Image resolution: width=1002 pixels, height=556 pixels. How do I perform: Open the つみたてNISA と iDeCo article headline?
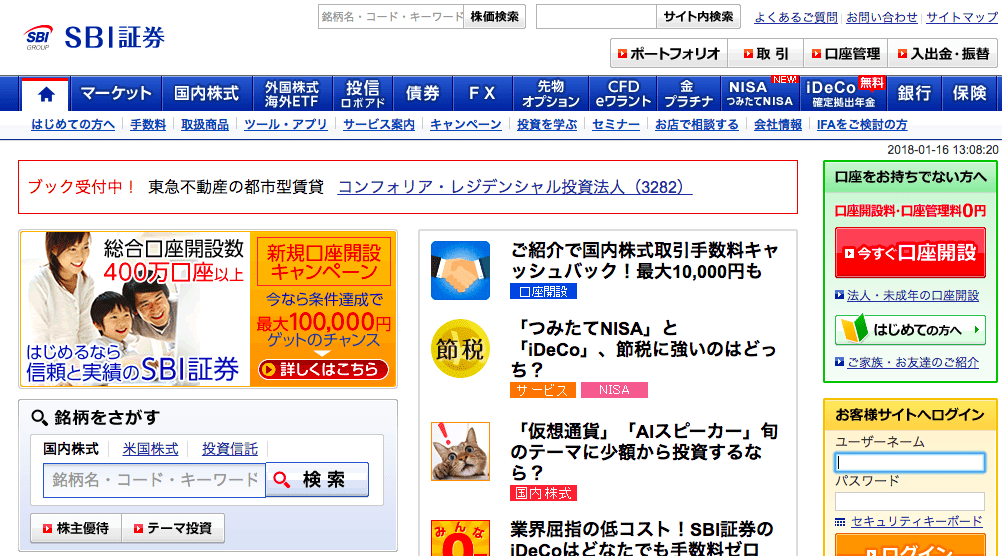pyautogui.click(x=644, y=349)
